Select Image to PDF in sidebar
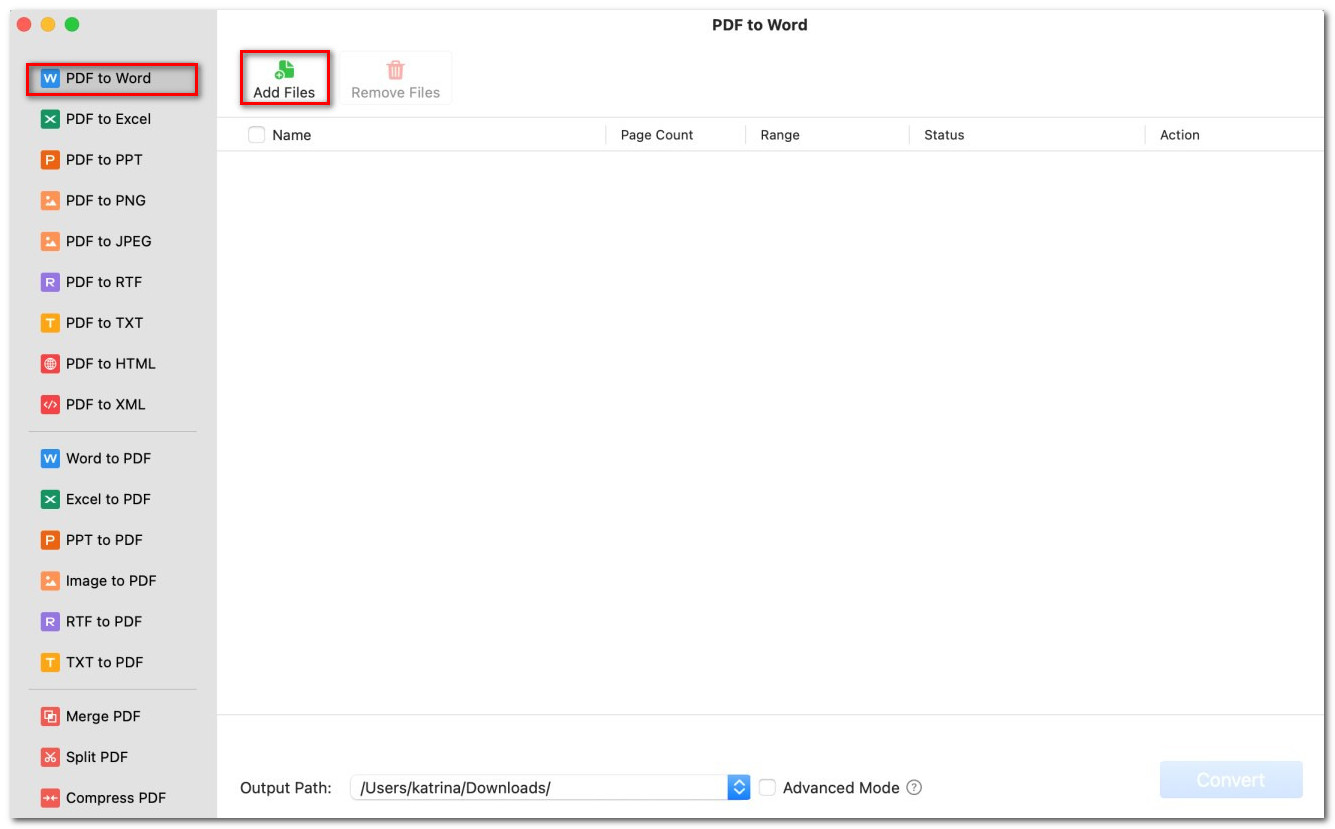 coord(110,581)
